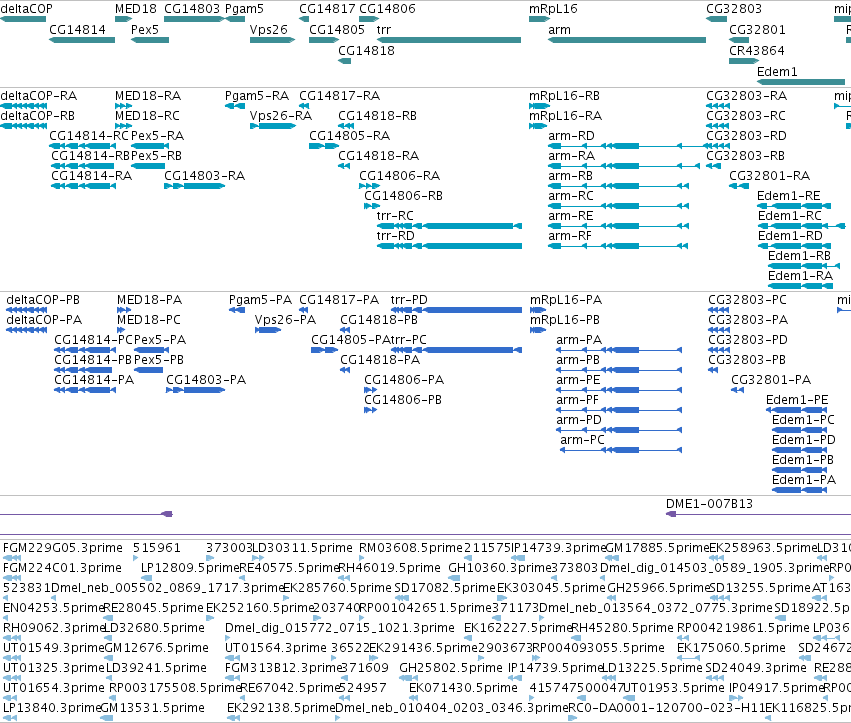Click the Edem1 gene label
Viewport: 851px width, 723px height.
pyautogui.click(x=777, y=72)
